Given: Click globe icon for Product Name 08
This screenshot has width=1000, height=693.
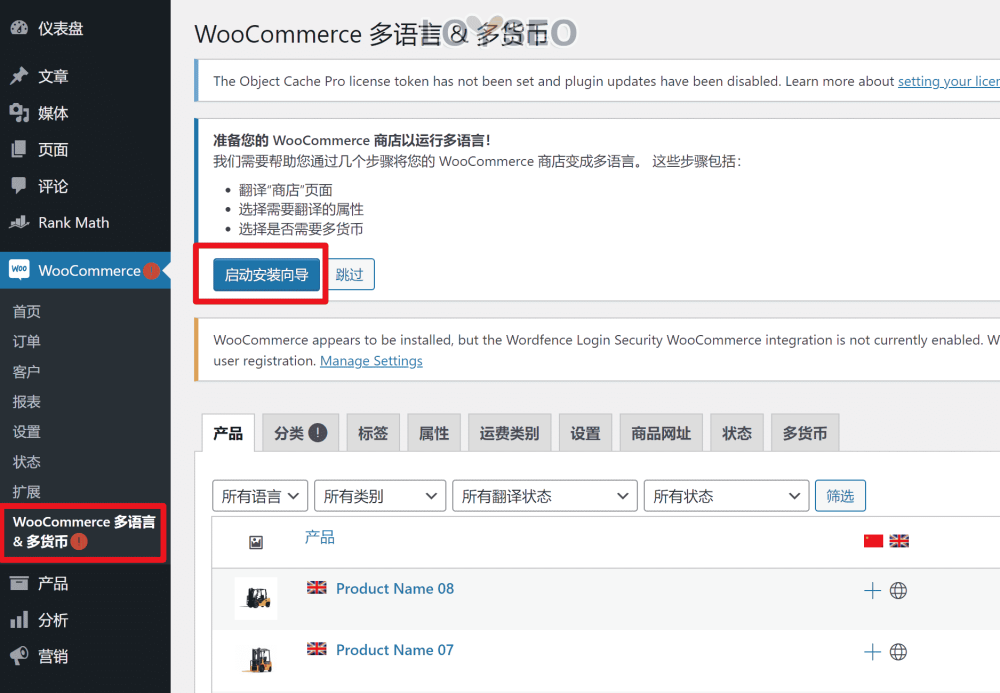Looking at the screenshot, I should (x=898, y=590).
